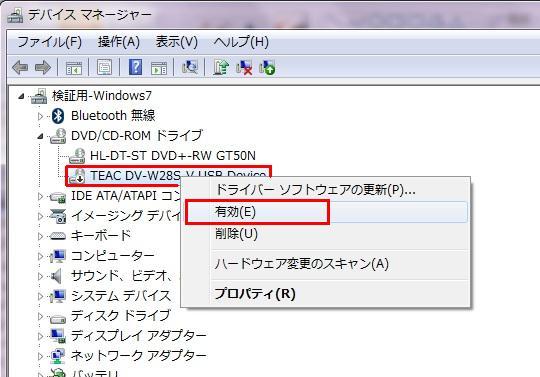
Task: Click the Back arrow toolbar icon
Action: coord(20,67)
